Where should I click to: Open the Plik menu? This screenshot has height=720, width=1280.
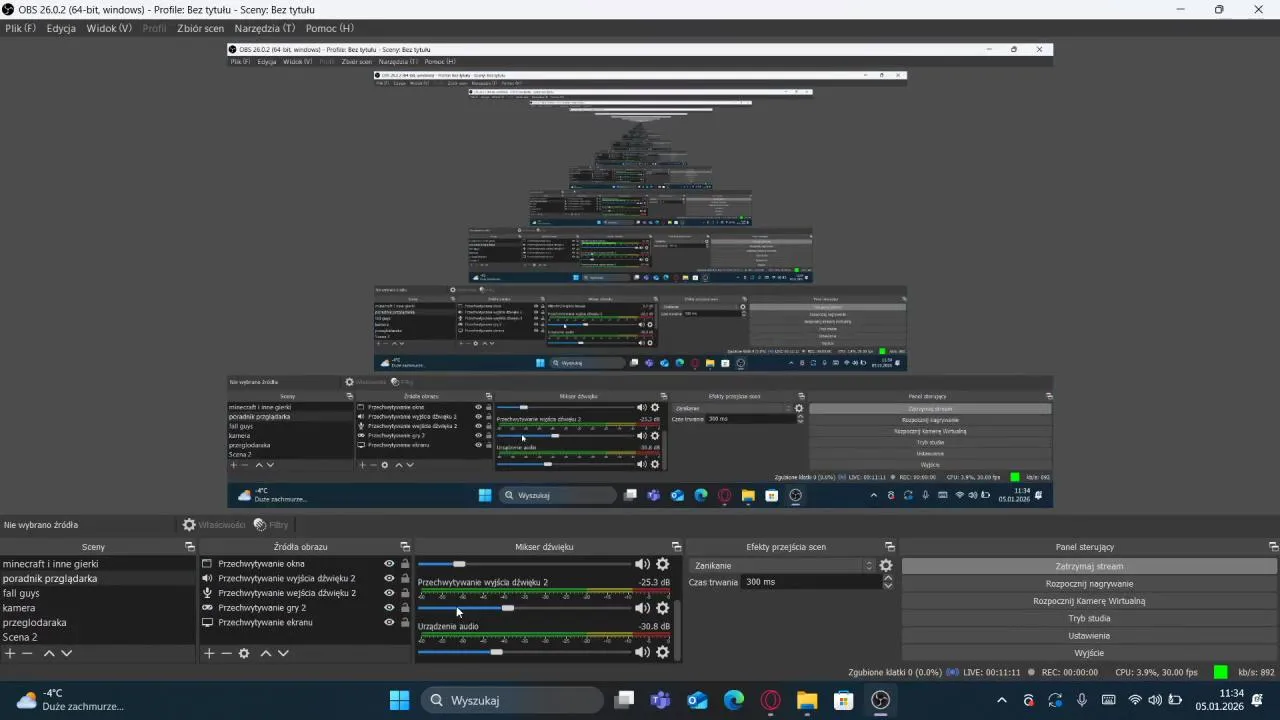pyautogui.click(x=20, y=28)
